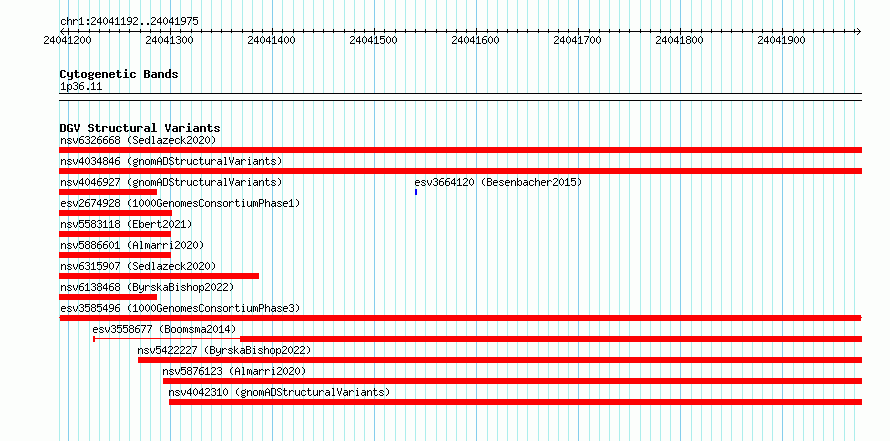Click the 24041400 ruler position
This screenshot has width=890, height=441.
point(271,41)
